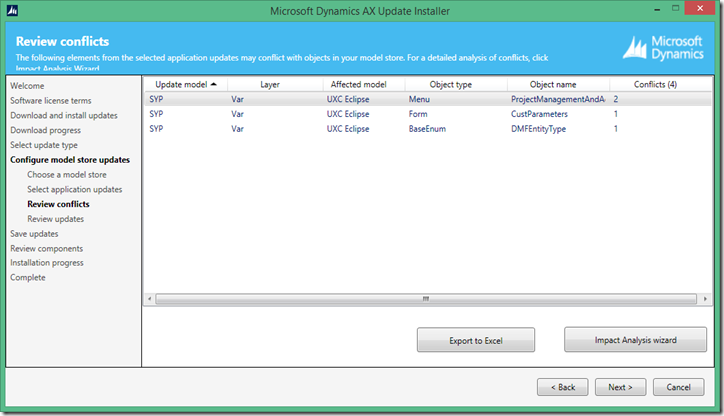Click the Export to Excel button
This screenshot has width=724, height=416.
click(x=476, y=340)
